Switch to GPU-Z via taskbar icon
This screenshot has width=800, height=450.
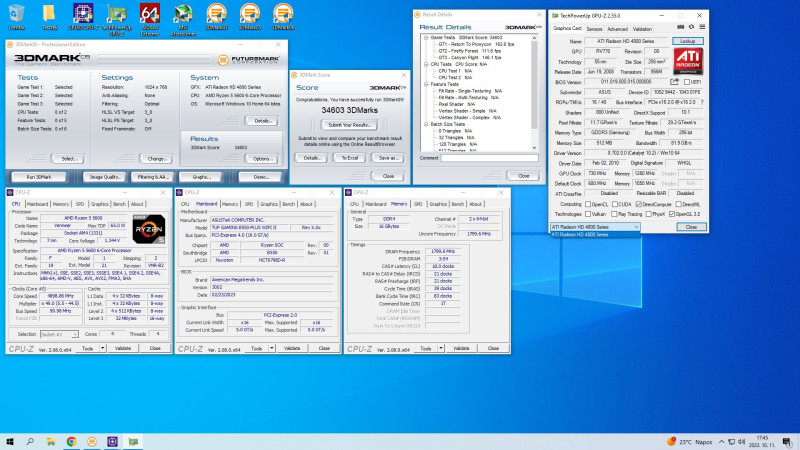133,441
